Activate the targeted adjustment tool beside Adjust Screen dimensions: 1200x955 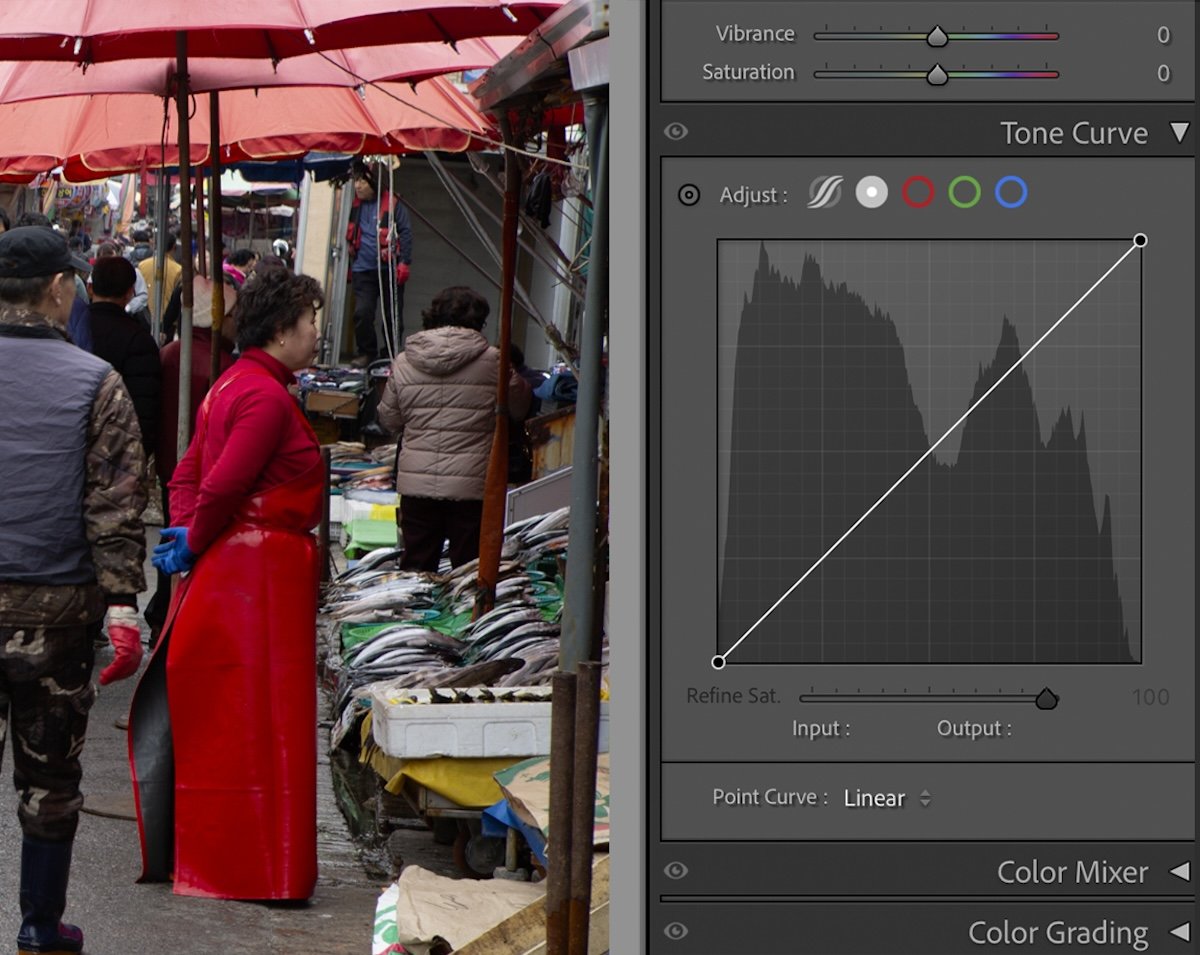(x=689, y=195)
